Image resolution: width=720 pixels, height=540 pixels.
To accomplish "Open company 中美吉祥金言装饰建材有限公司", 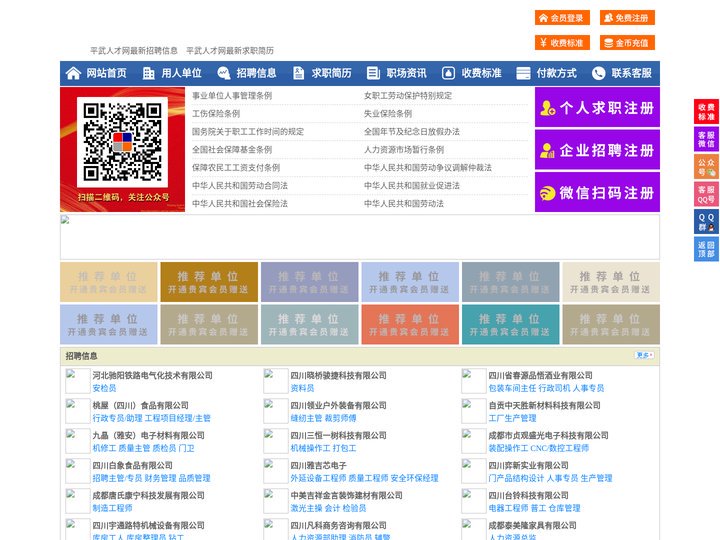I will 346,495.
